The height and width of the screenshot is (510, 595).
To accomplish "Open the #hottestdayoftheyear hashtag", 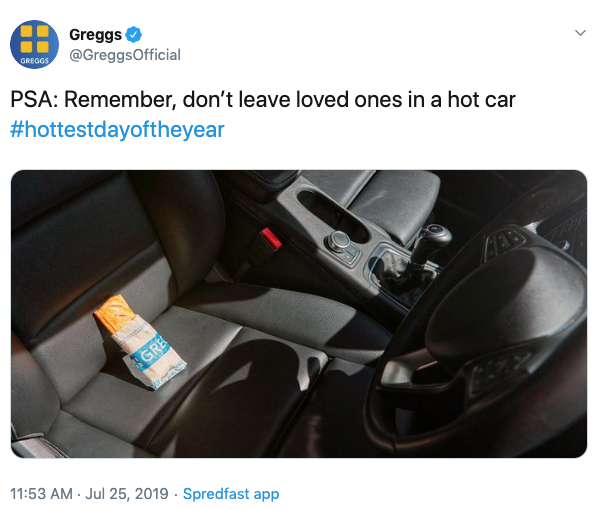I will 117,130.
